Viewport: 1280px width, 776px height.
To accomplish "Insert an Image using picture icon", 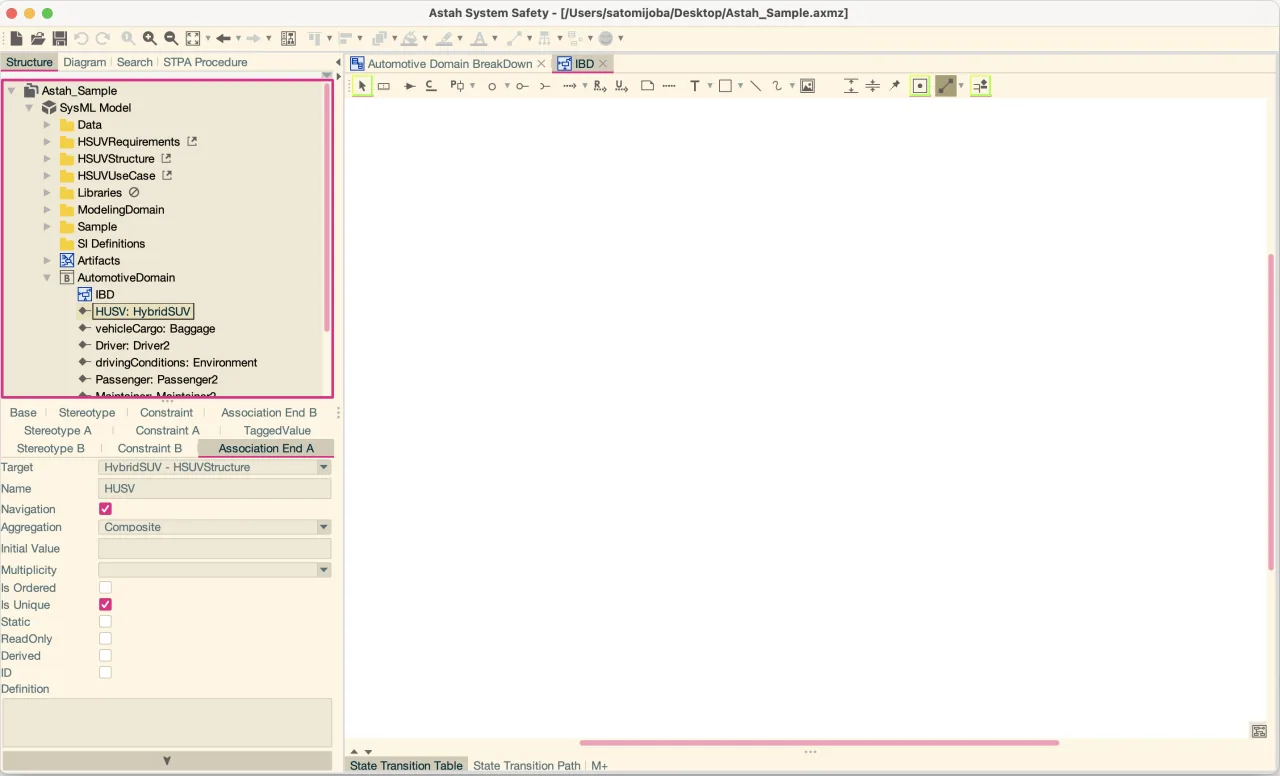I will tap(807, 86).
